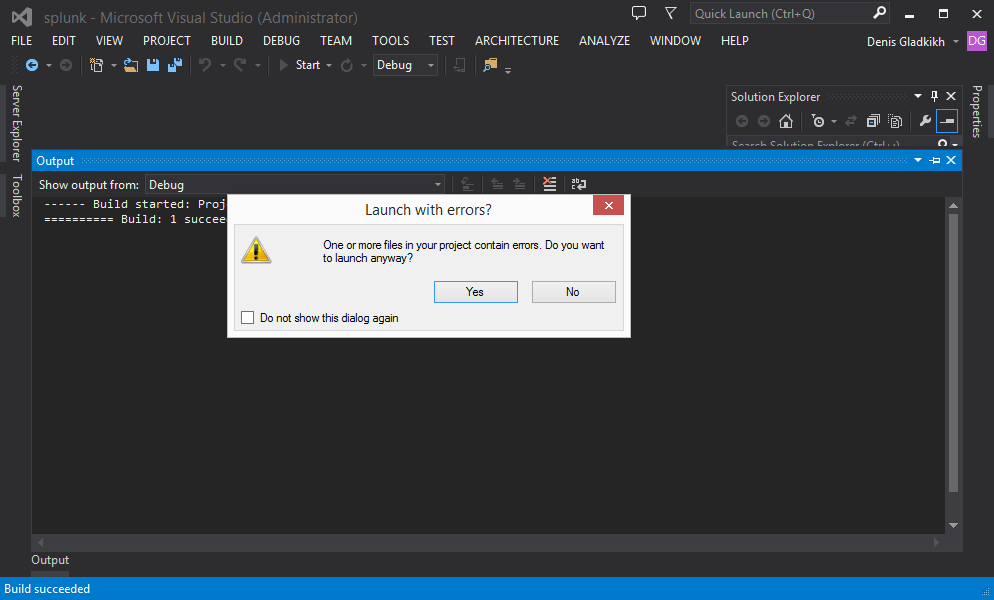Toggle auto hide pin on Output window
The height and width of the screenshot is (600, 994).
pos(934,160)
